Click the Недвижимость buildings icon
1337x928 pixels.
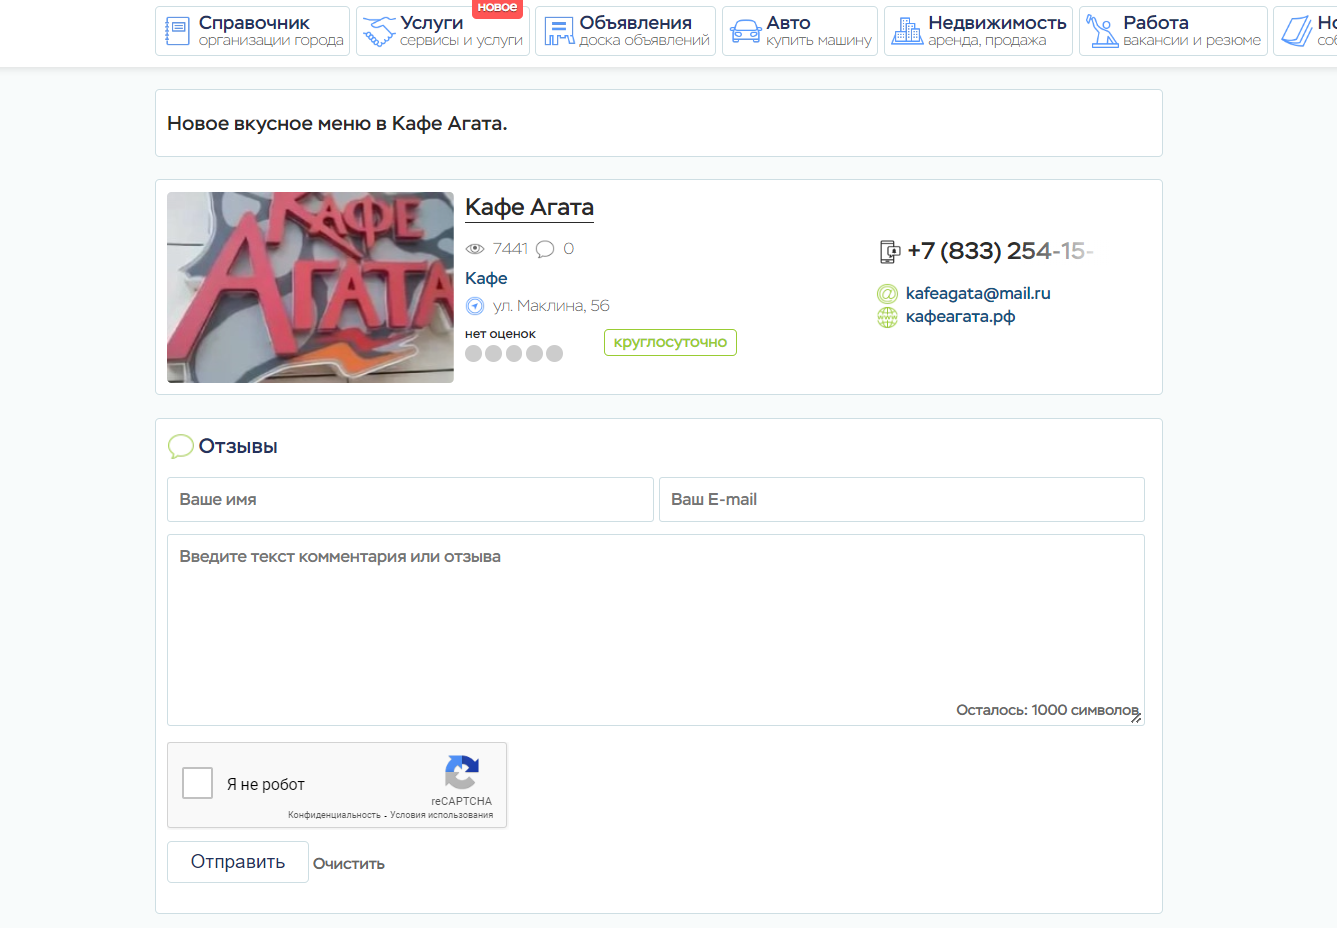(x=907, y=31)
